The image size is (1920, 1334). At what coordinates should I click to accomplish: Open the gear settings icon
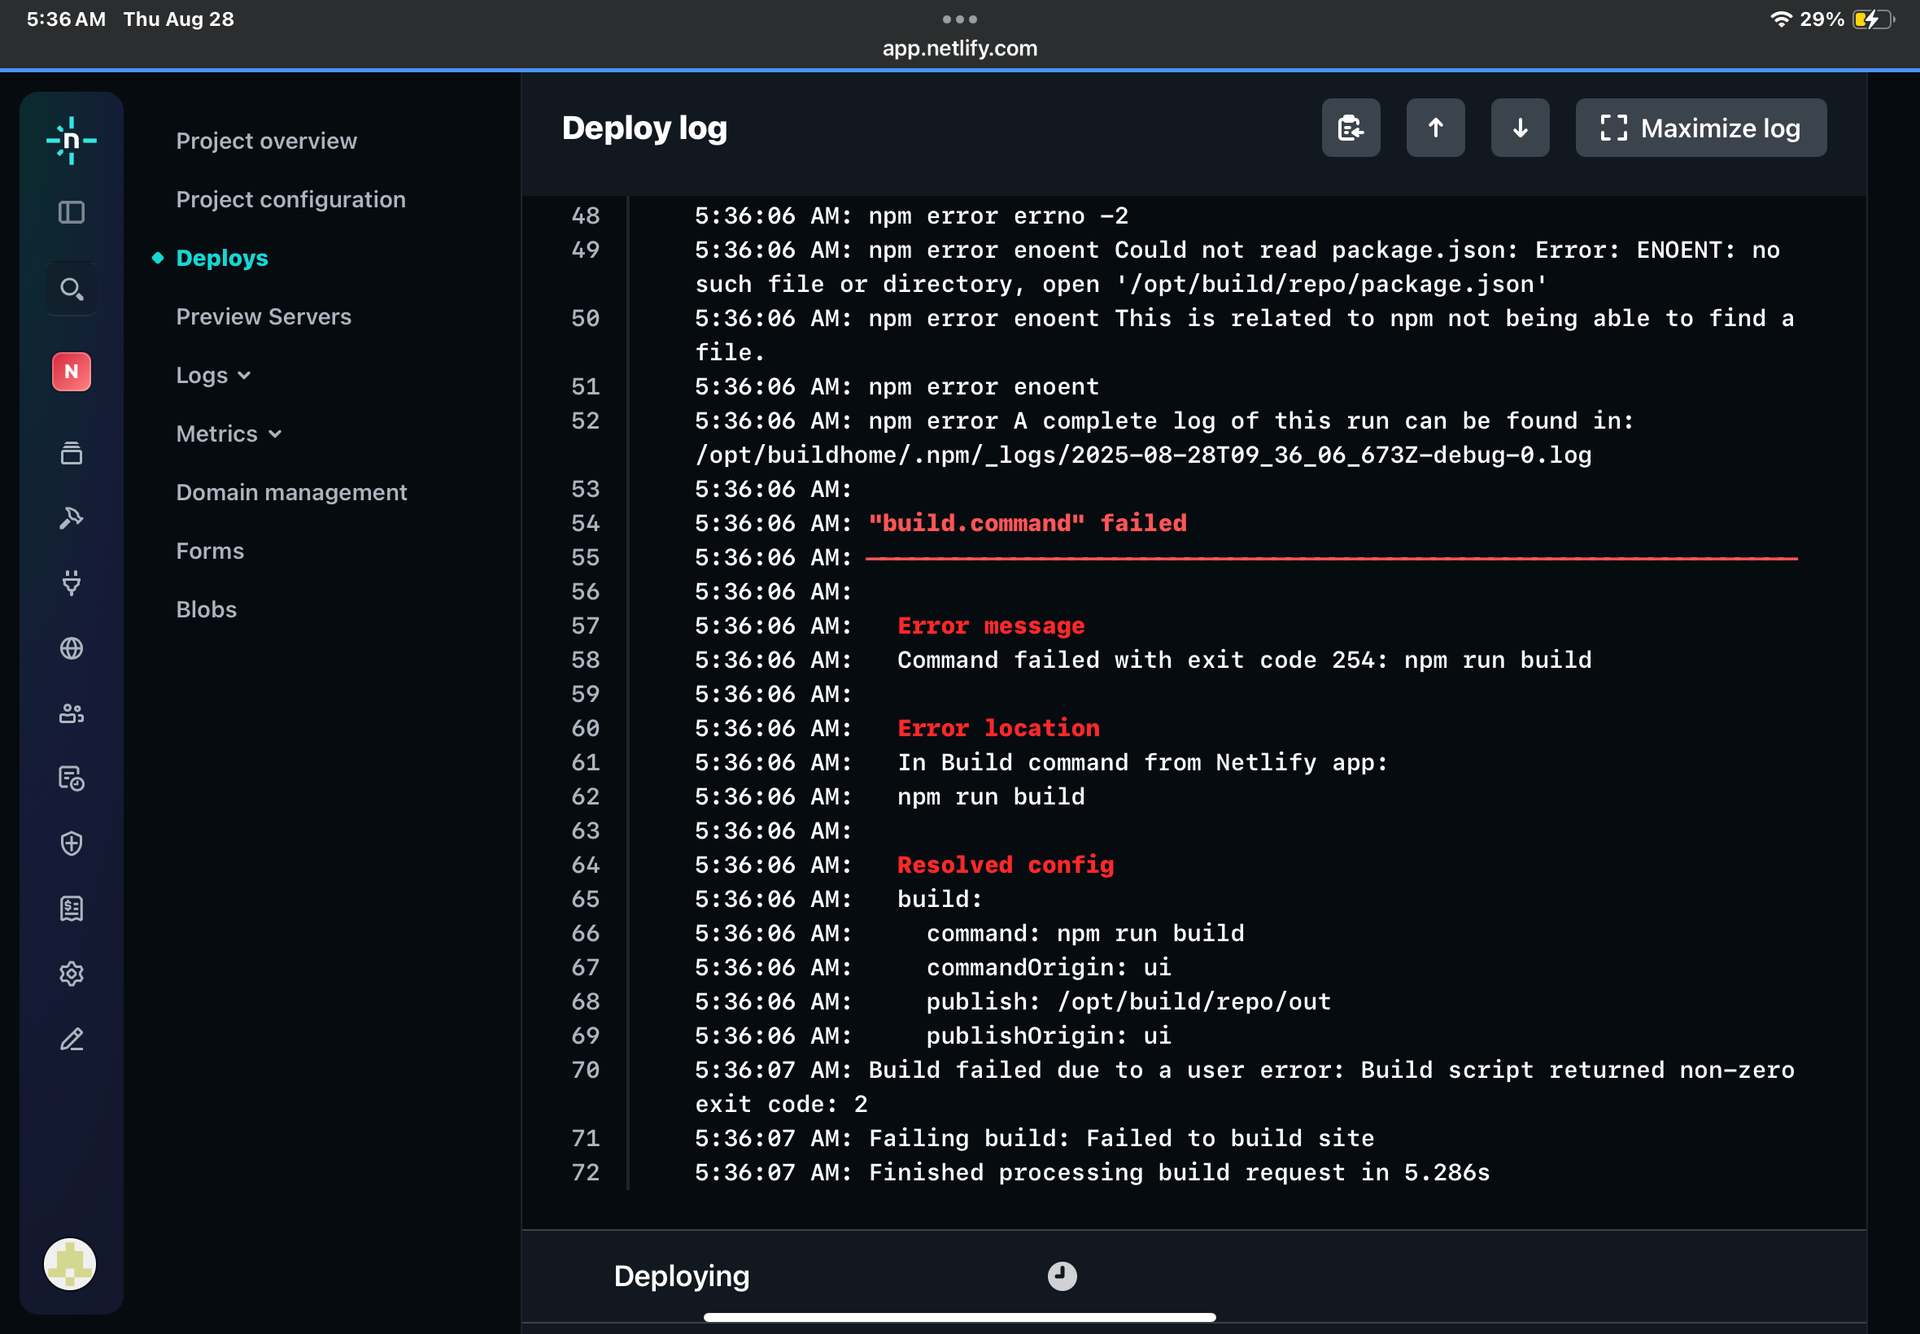click(x=71, y=973)
